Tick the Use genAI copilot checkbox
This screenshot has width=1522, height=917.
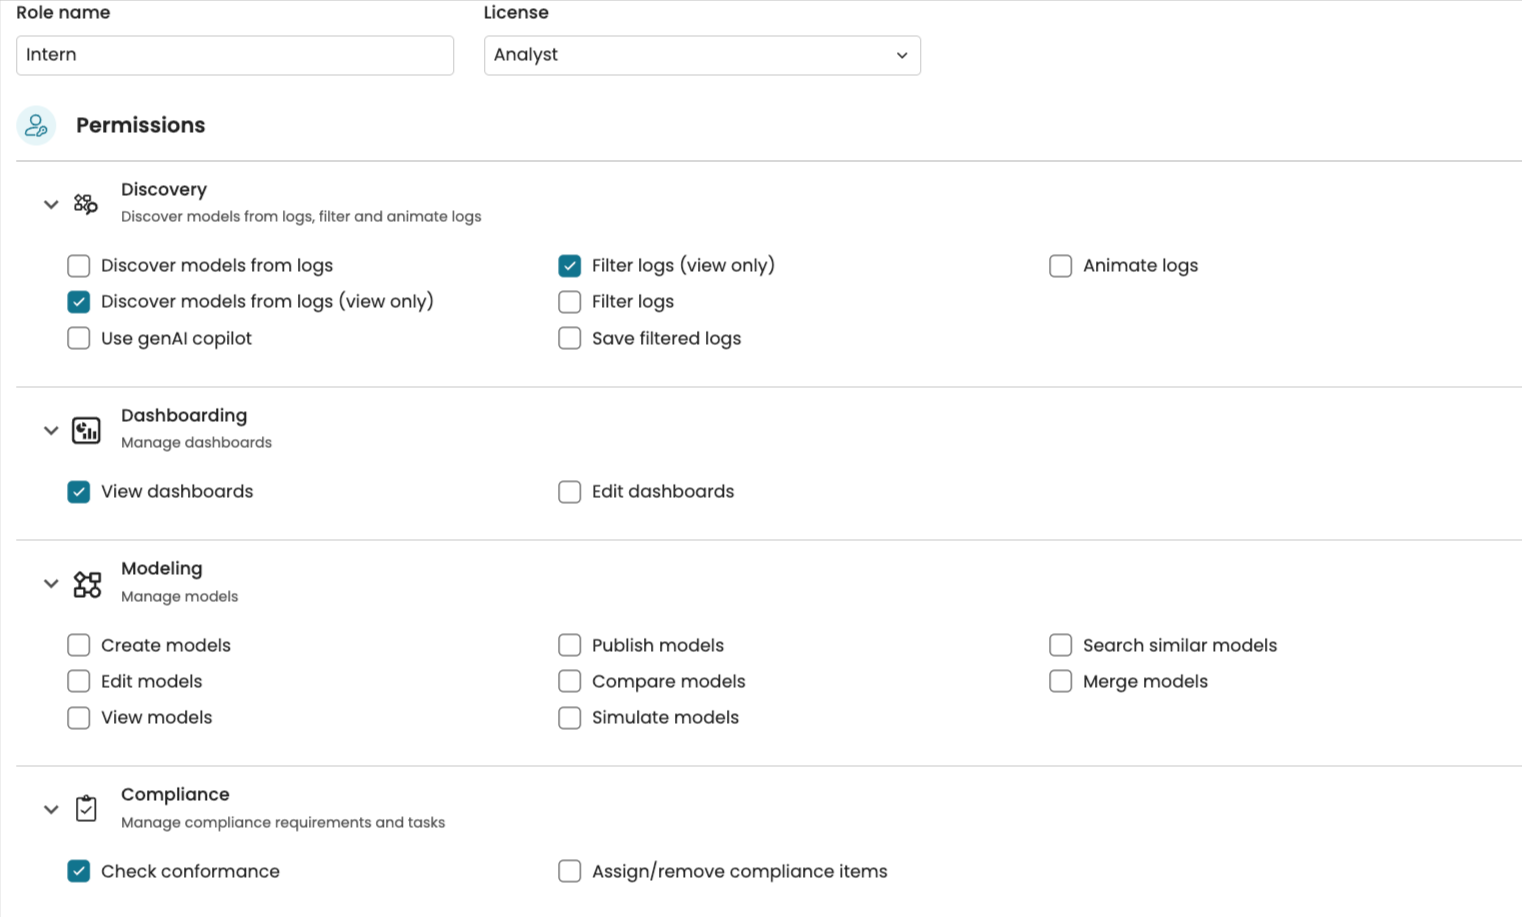79,338
